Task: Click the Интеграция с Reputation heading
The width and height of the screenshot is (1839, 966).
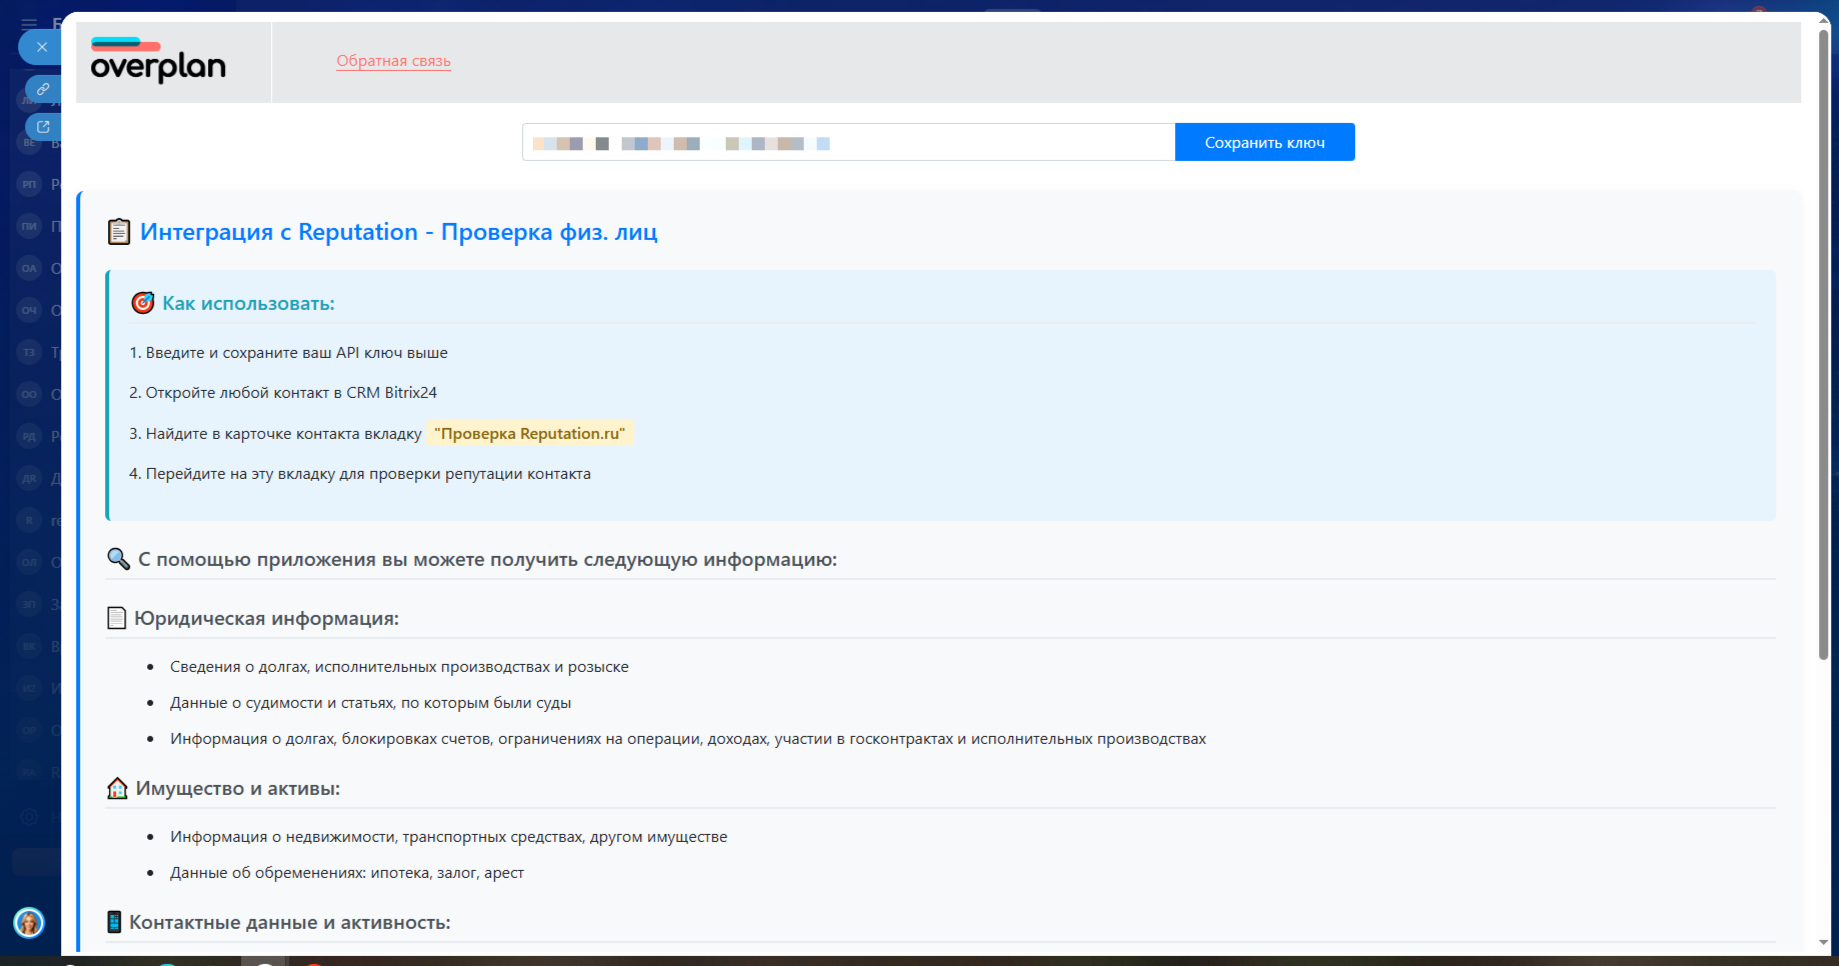Action: 398,232
